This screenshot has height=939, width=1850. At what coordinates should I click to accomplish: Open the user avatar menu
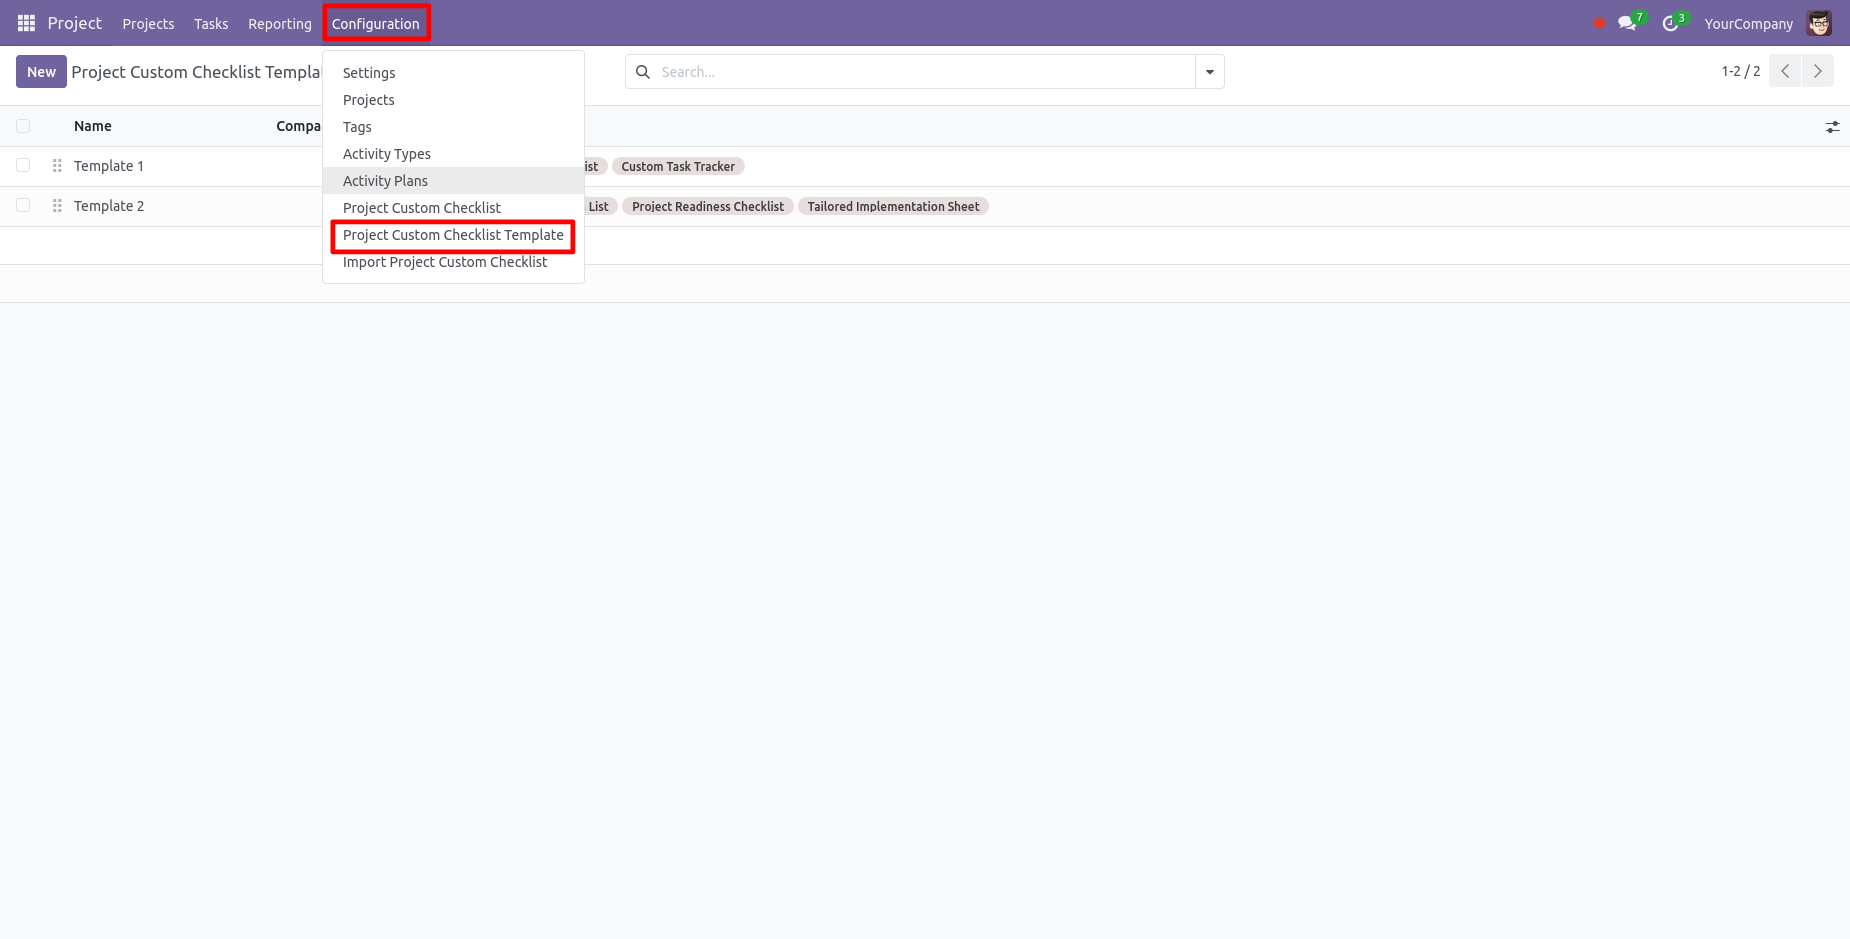click(x=1819, y=23)
